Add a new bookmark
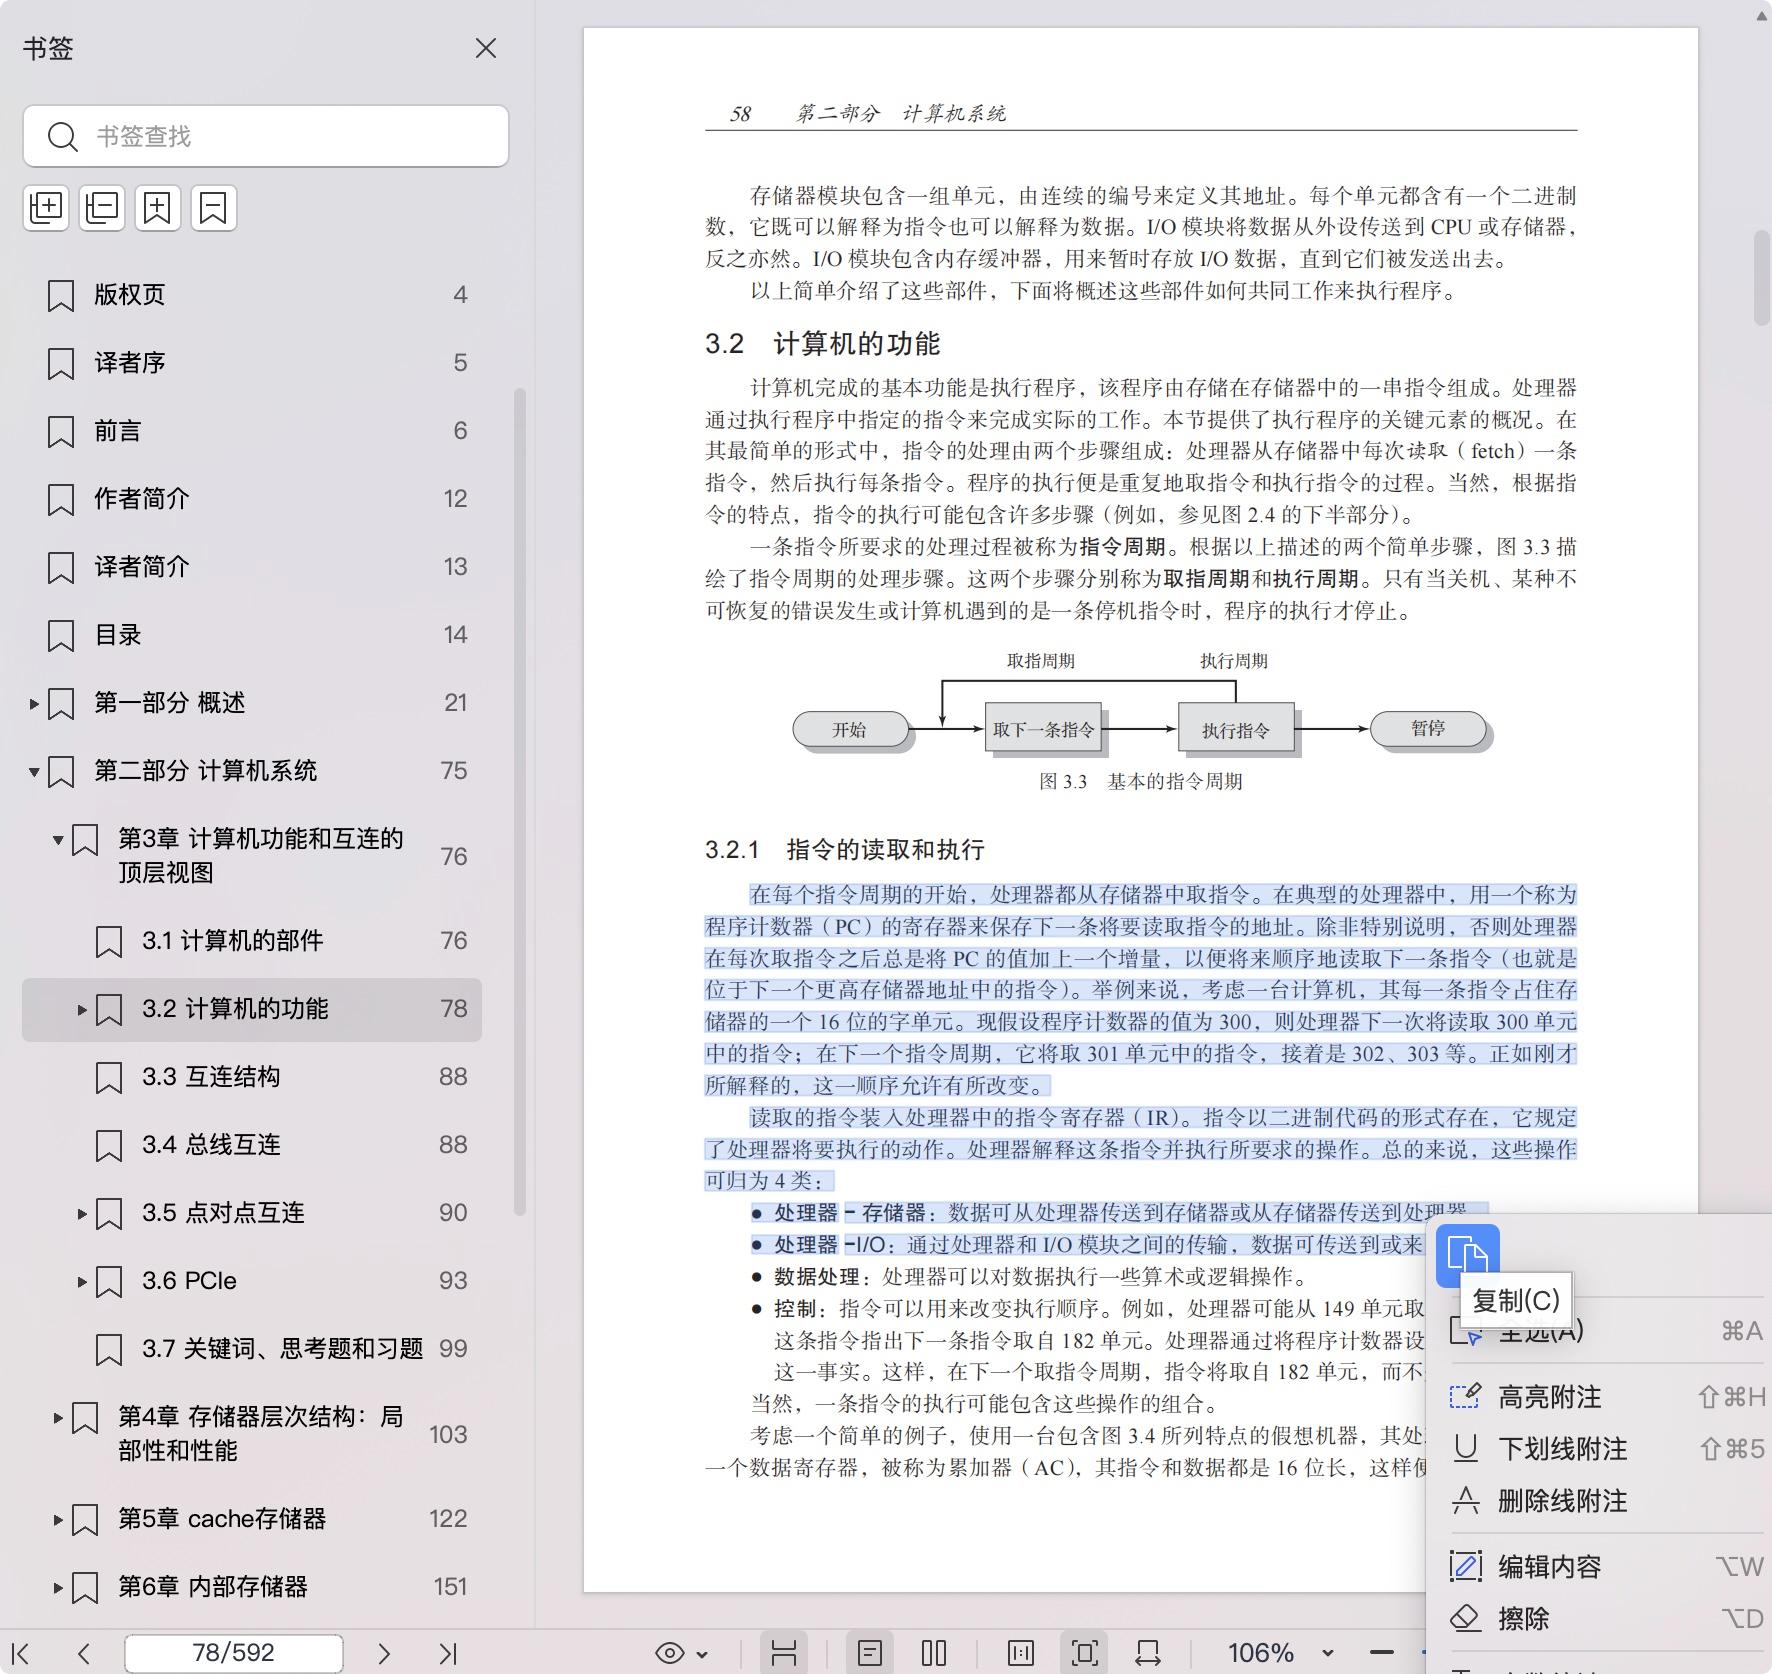 pyautogui.click(x=158, y=208)
